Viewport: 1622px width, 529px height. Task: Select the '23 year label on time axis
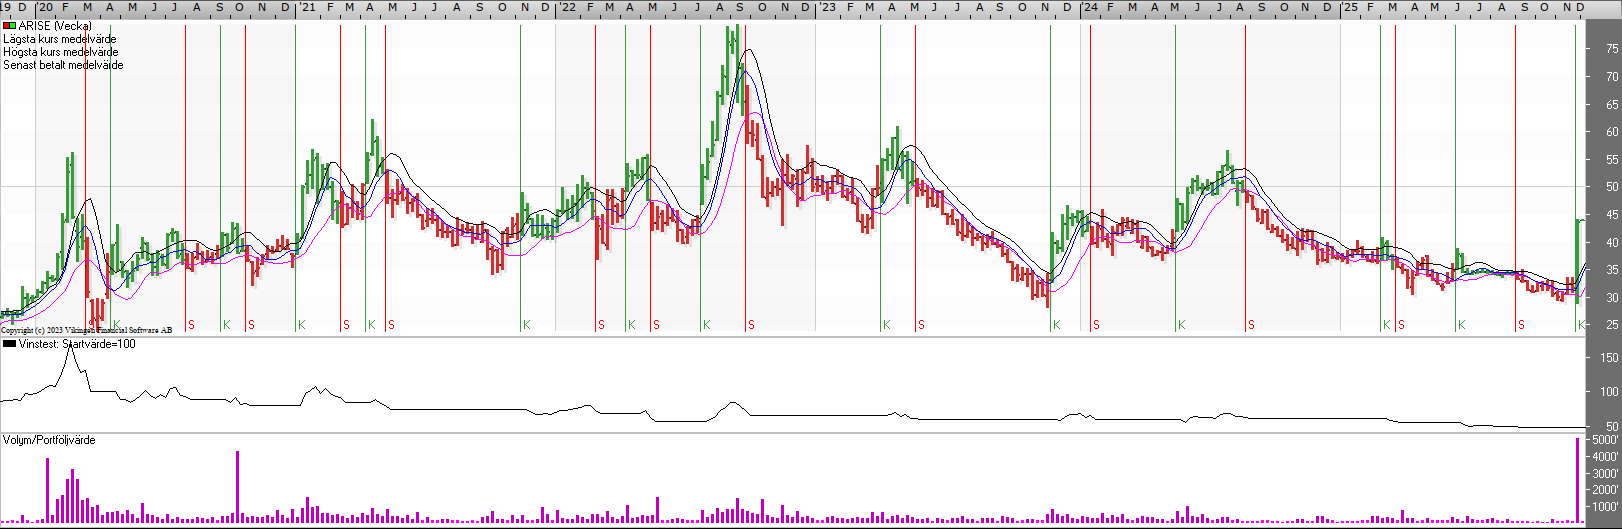click(827, 7)
